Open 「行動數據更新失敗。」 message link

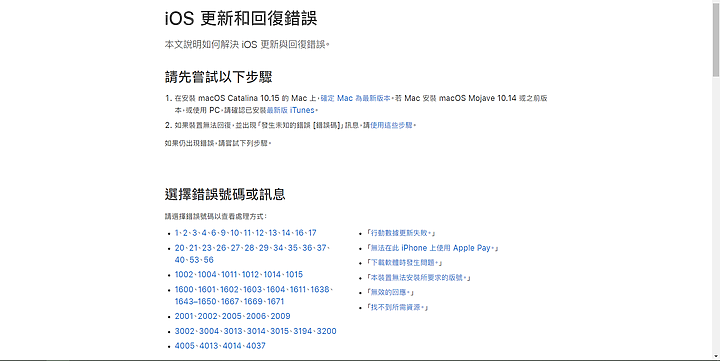[401, 233]
